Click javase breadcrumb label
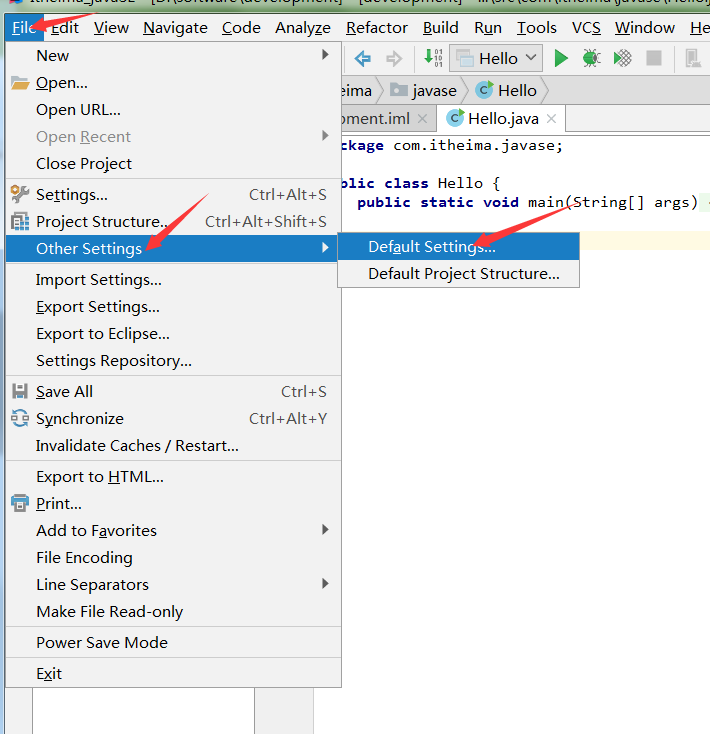 pos(434,90)
